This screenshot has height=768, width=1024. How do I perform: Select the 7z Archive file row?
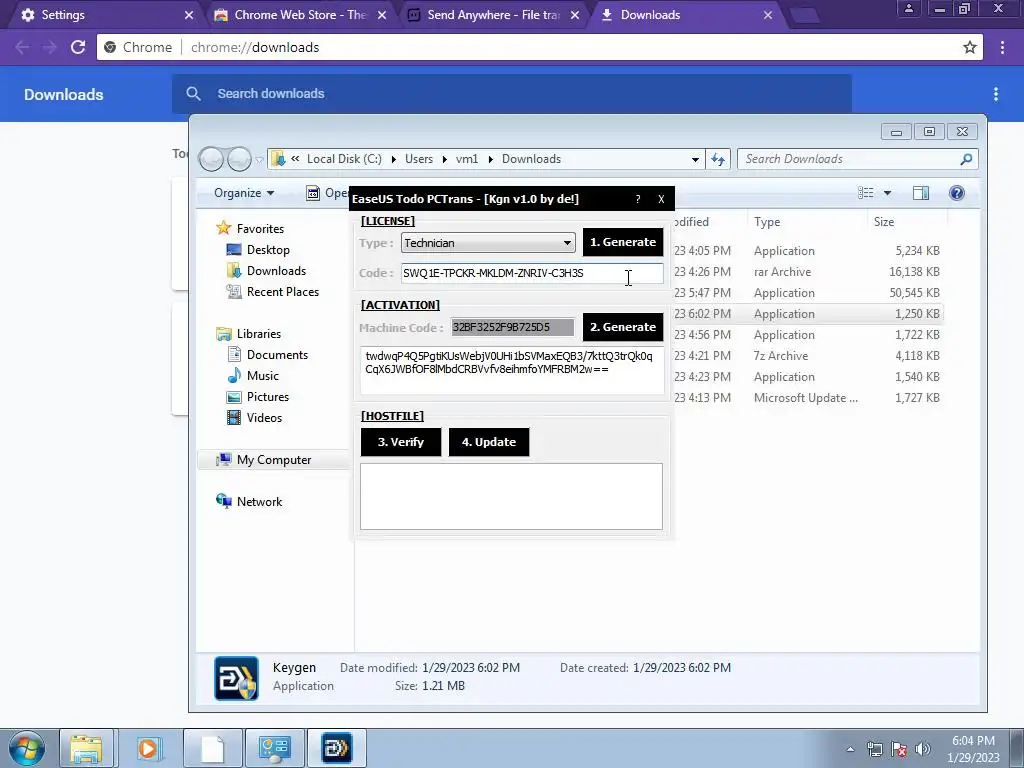tap(808, 356)
